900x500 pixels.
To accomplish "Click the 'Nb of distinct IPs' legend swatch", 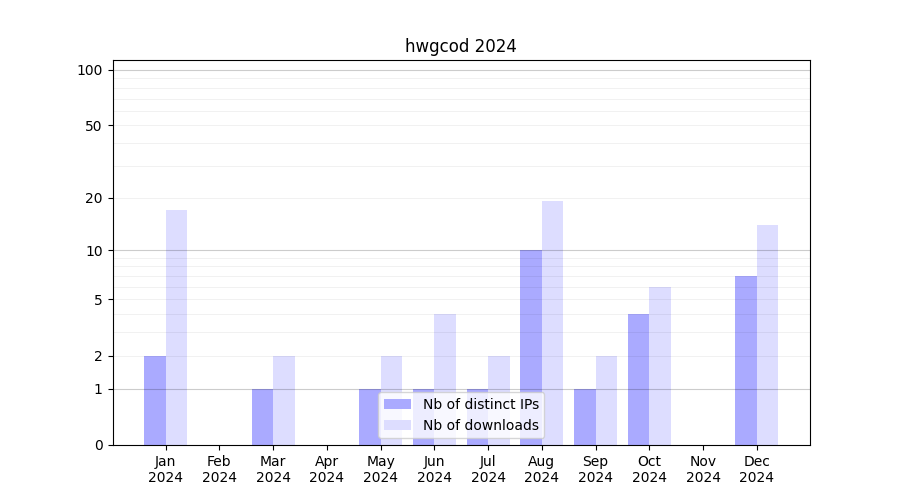I will click(x=397, y=404).
